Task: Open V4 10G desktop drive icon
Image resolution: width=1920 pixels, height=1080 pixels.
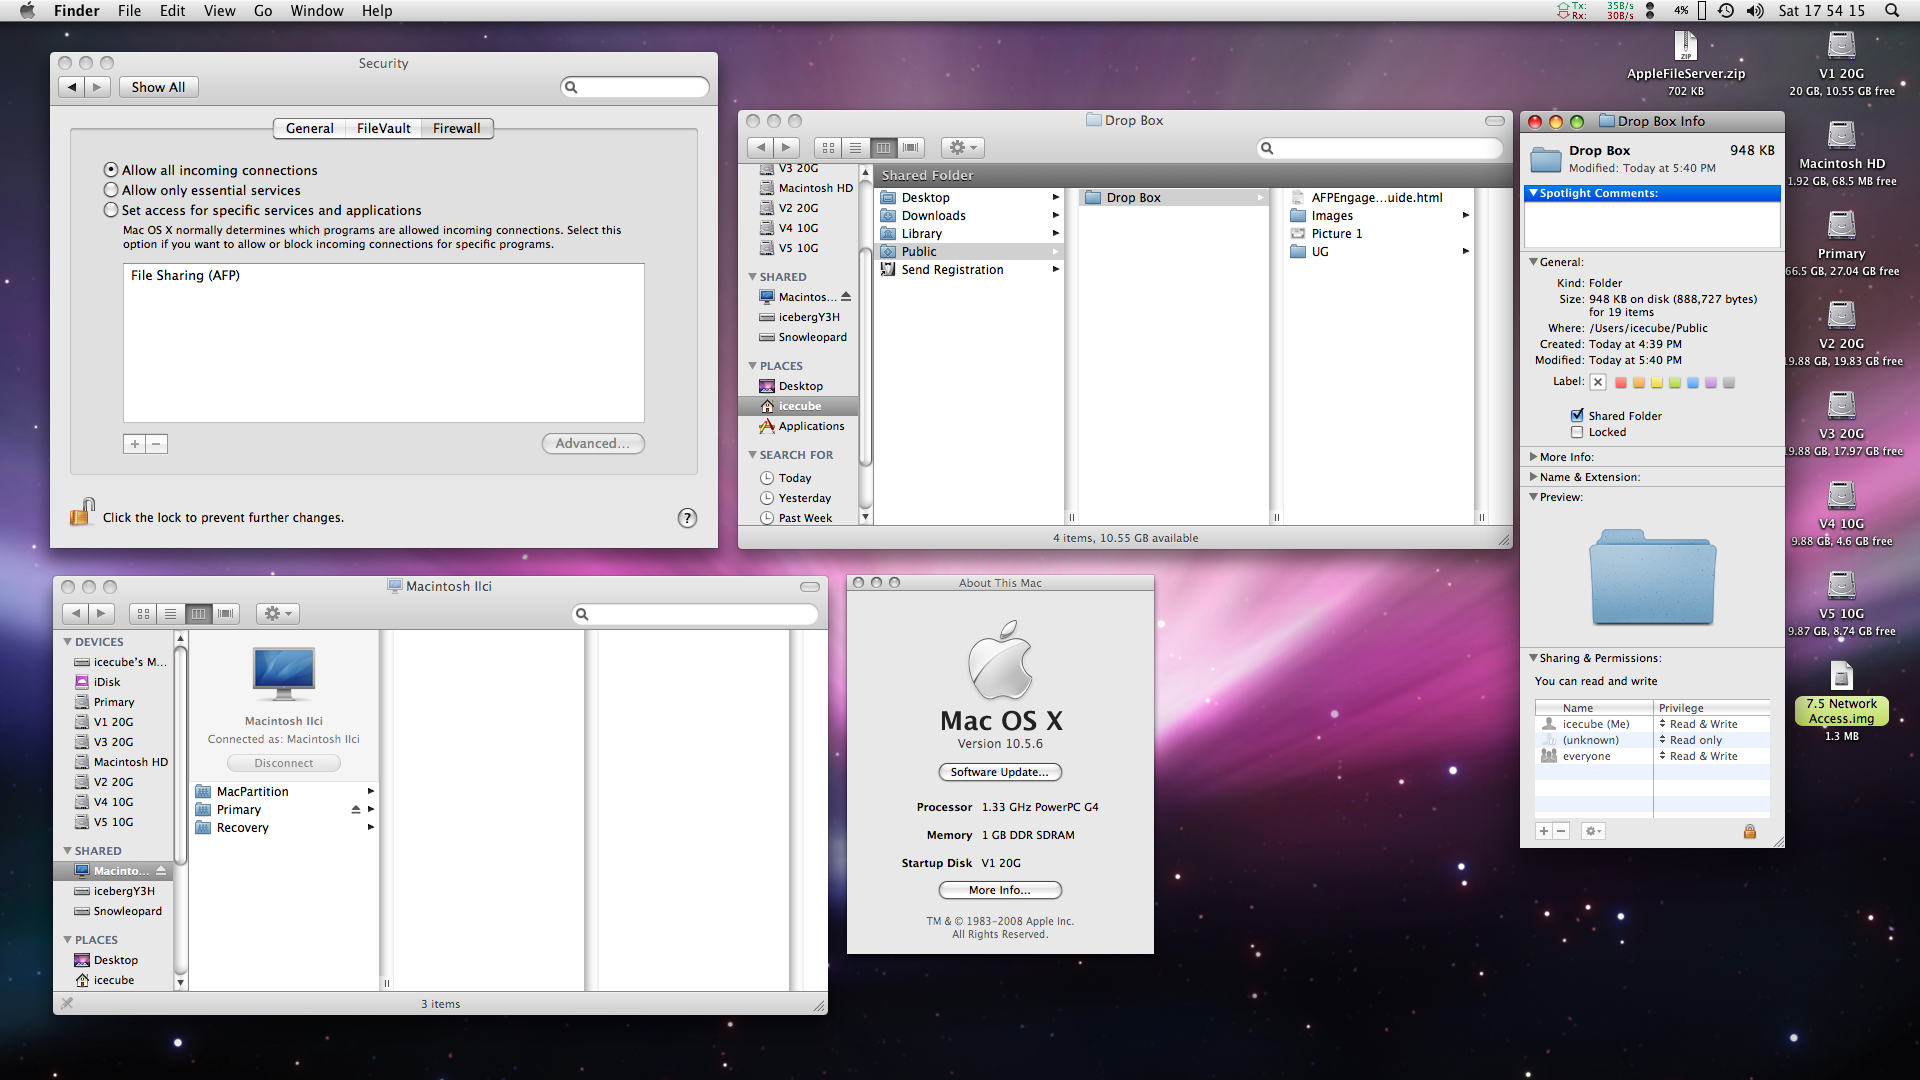Action: [x=1841, y=496]
